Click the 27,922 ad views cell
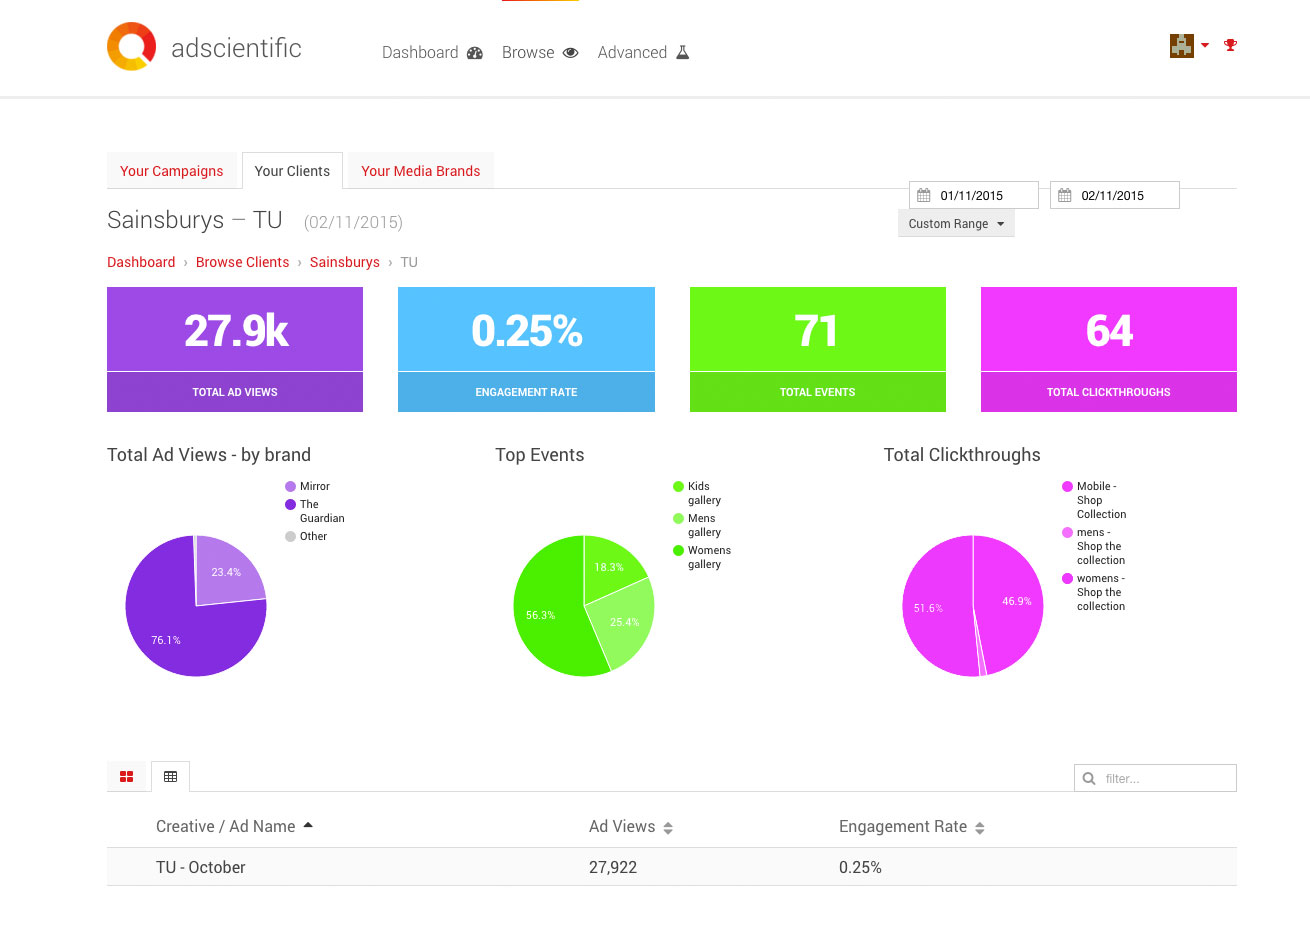The image size is (1310, 928). pos(613,867)
